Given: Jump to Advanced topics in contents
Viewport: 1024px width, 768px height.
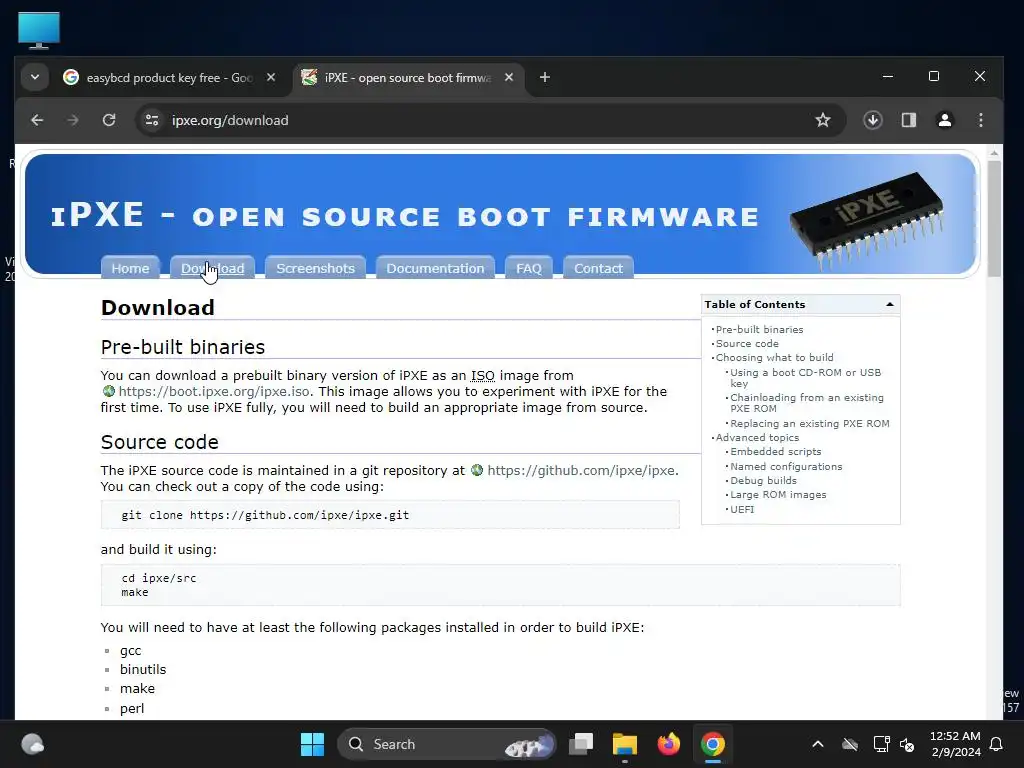Looking at the screenshot, I should [x=758, y=438].
